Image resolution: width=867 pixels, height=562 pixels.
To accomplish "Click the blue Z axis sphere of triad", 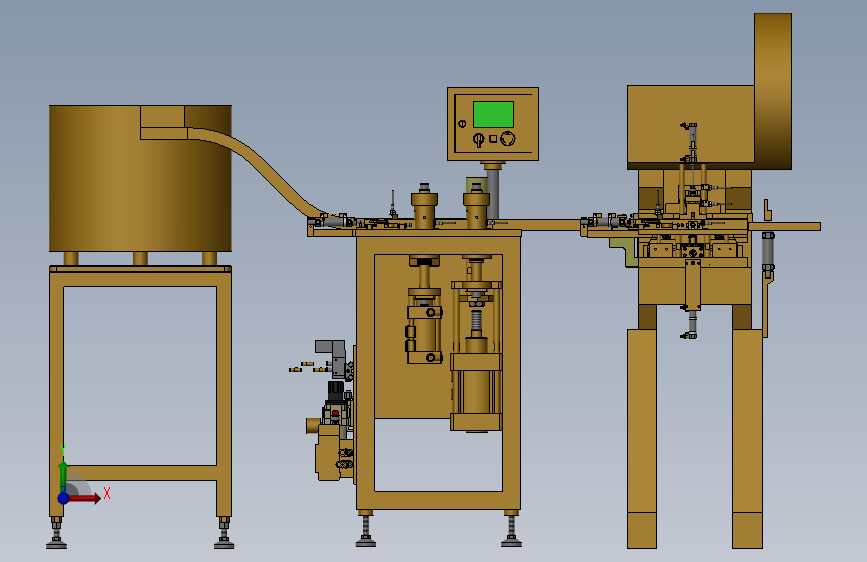I will coord(64,498).
